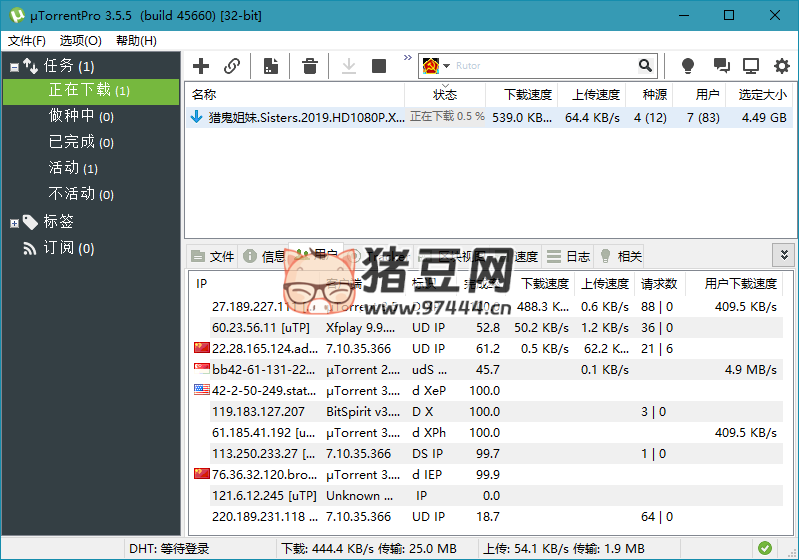Click the Stop torrent square icon
799x560 pixels.
(379, 66)
